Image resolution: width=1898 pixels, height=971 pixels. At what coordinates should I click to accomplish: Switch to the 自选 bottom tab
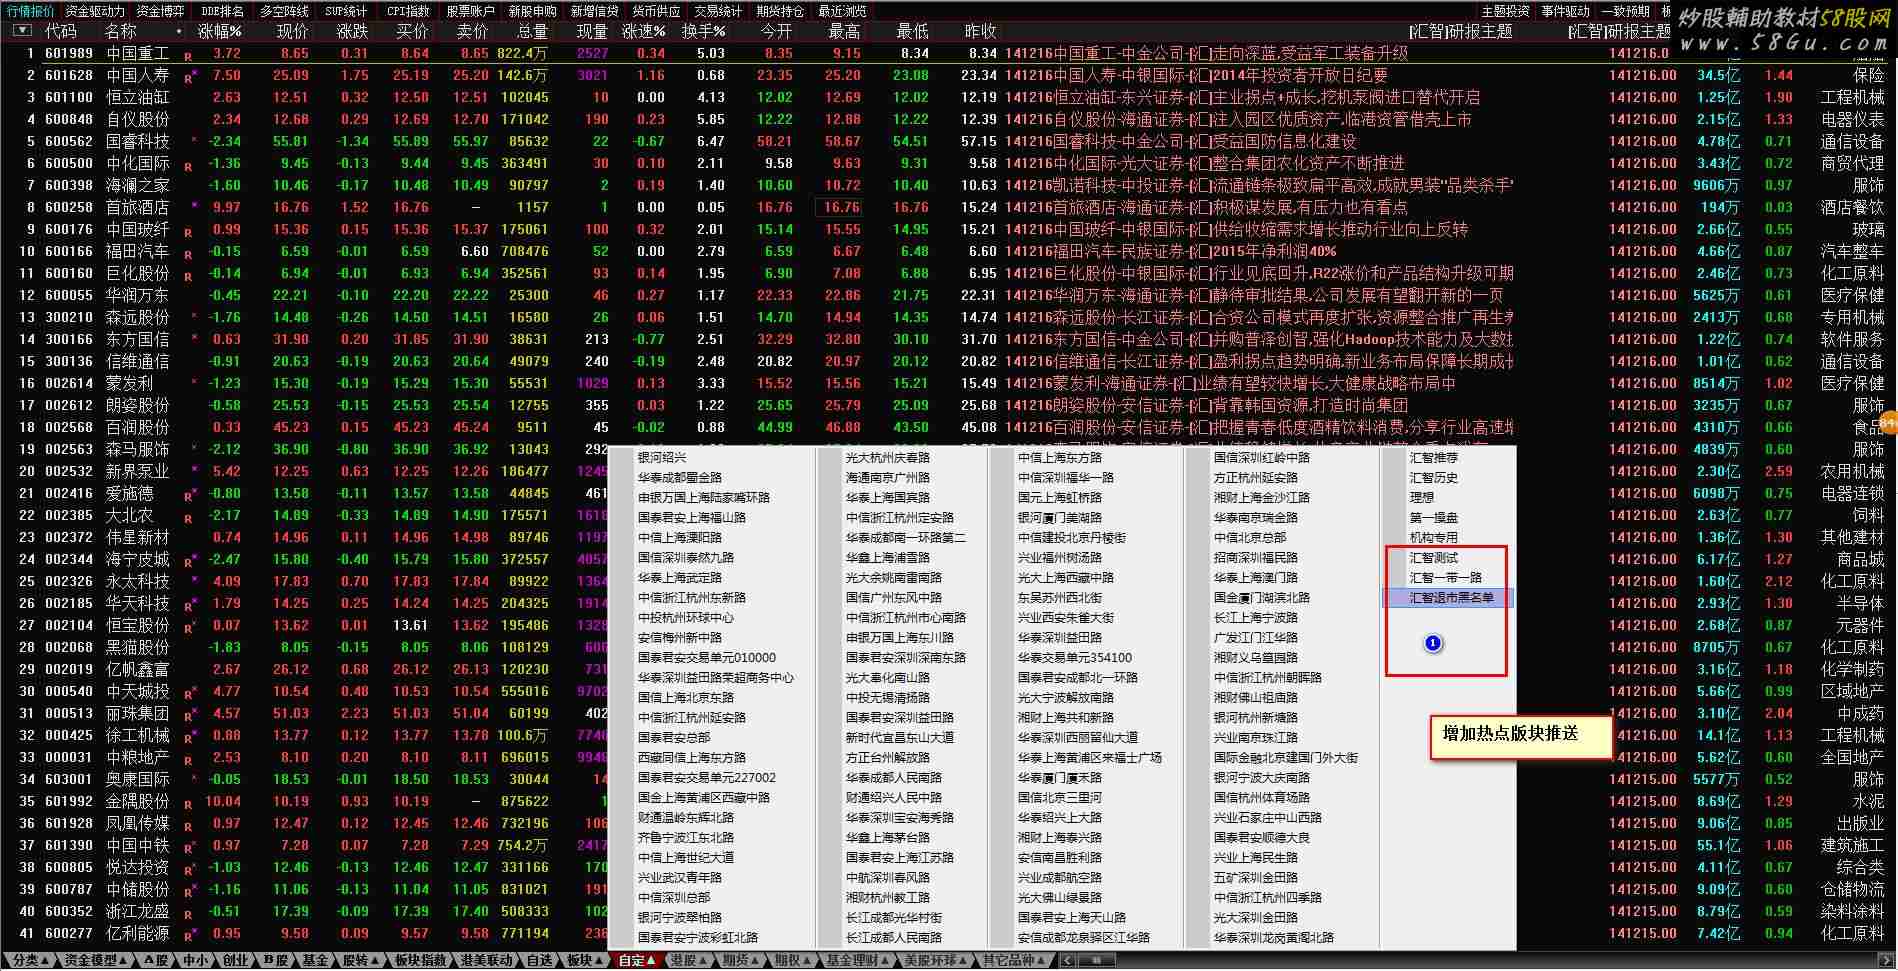point(539,961)
